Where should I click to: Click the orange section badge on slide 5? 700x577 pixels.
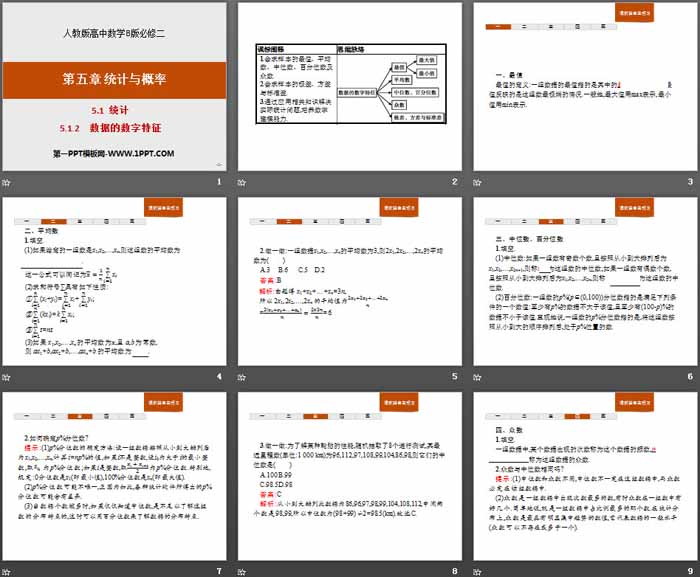[399, 207]
